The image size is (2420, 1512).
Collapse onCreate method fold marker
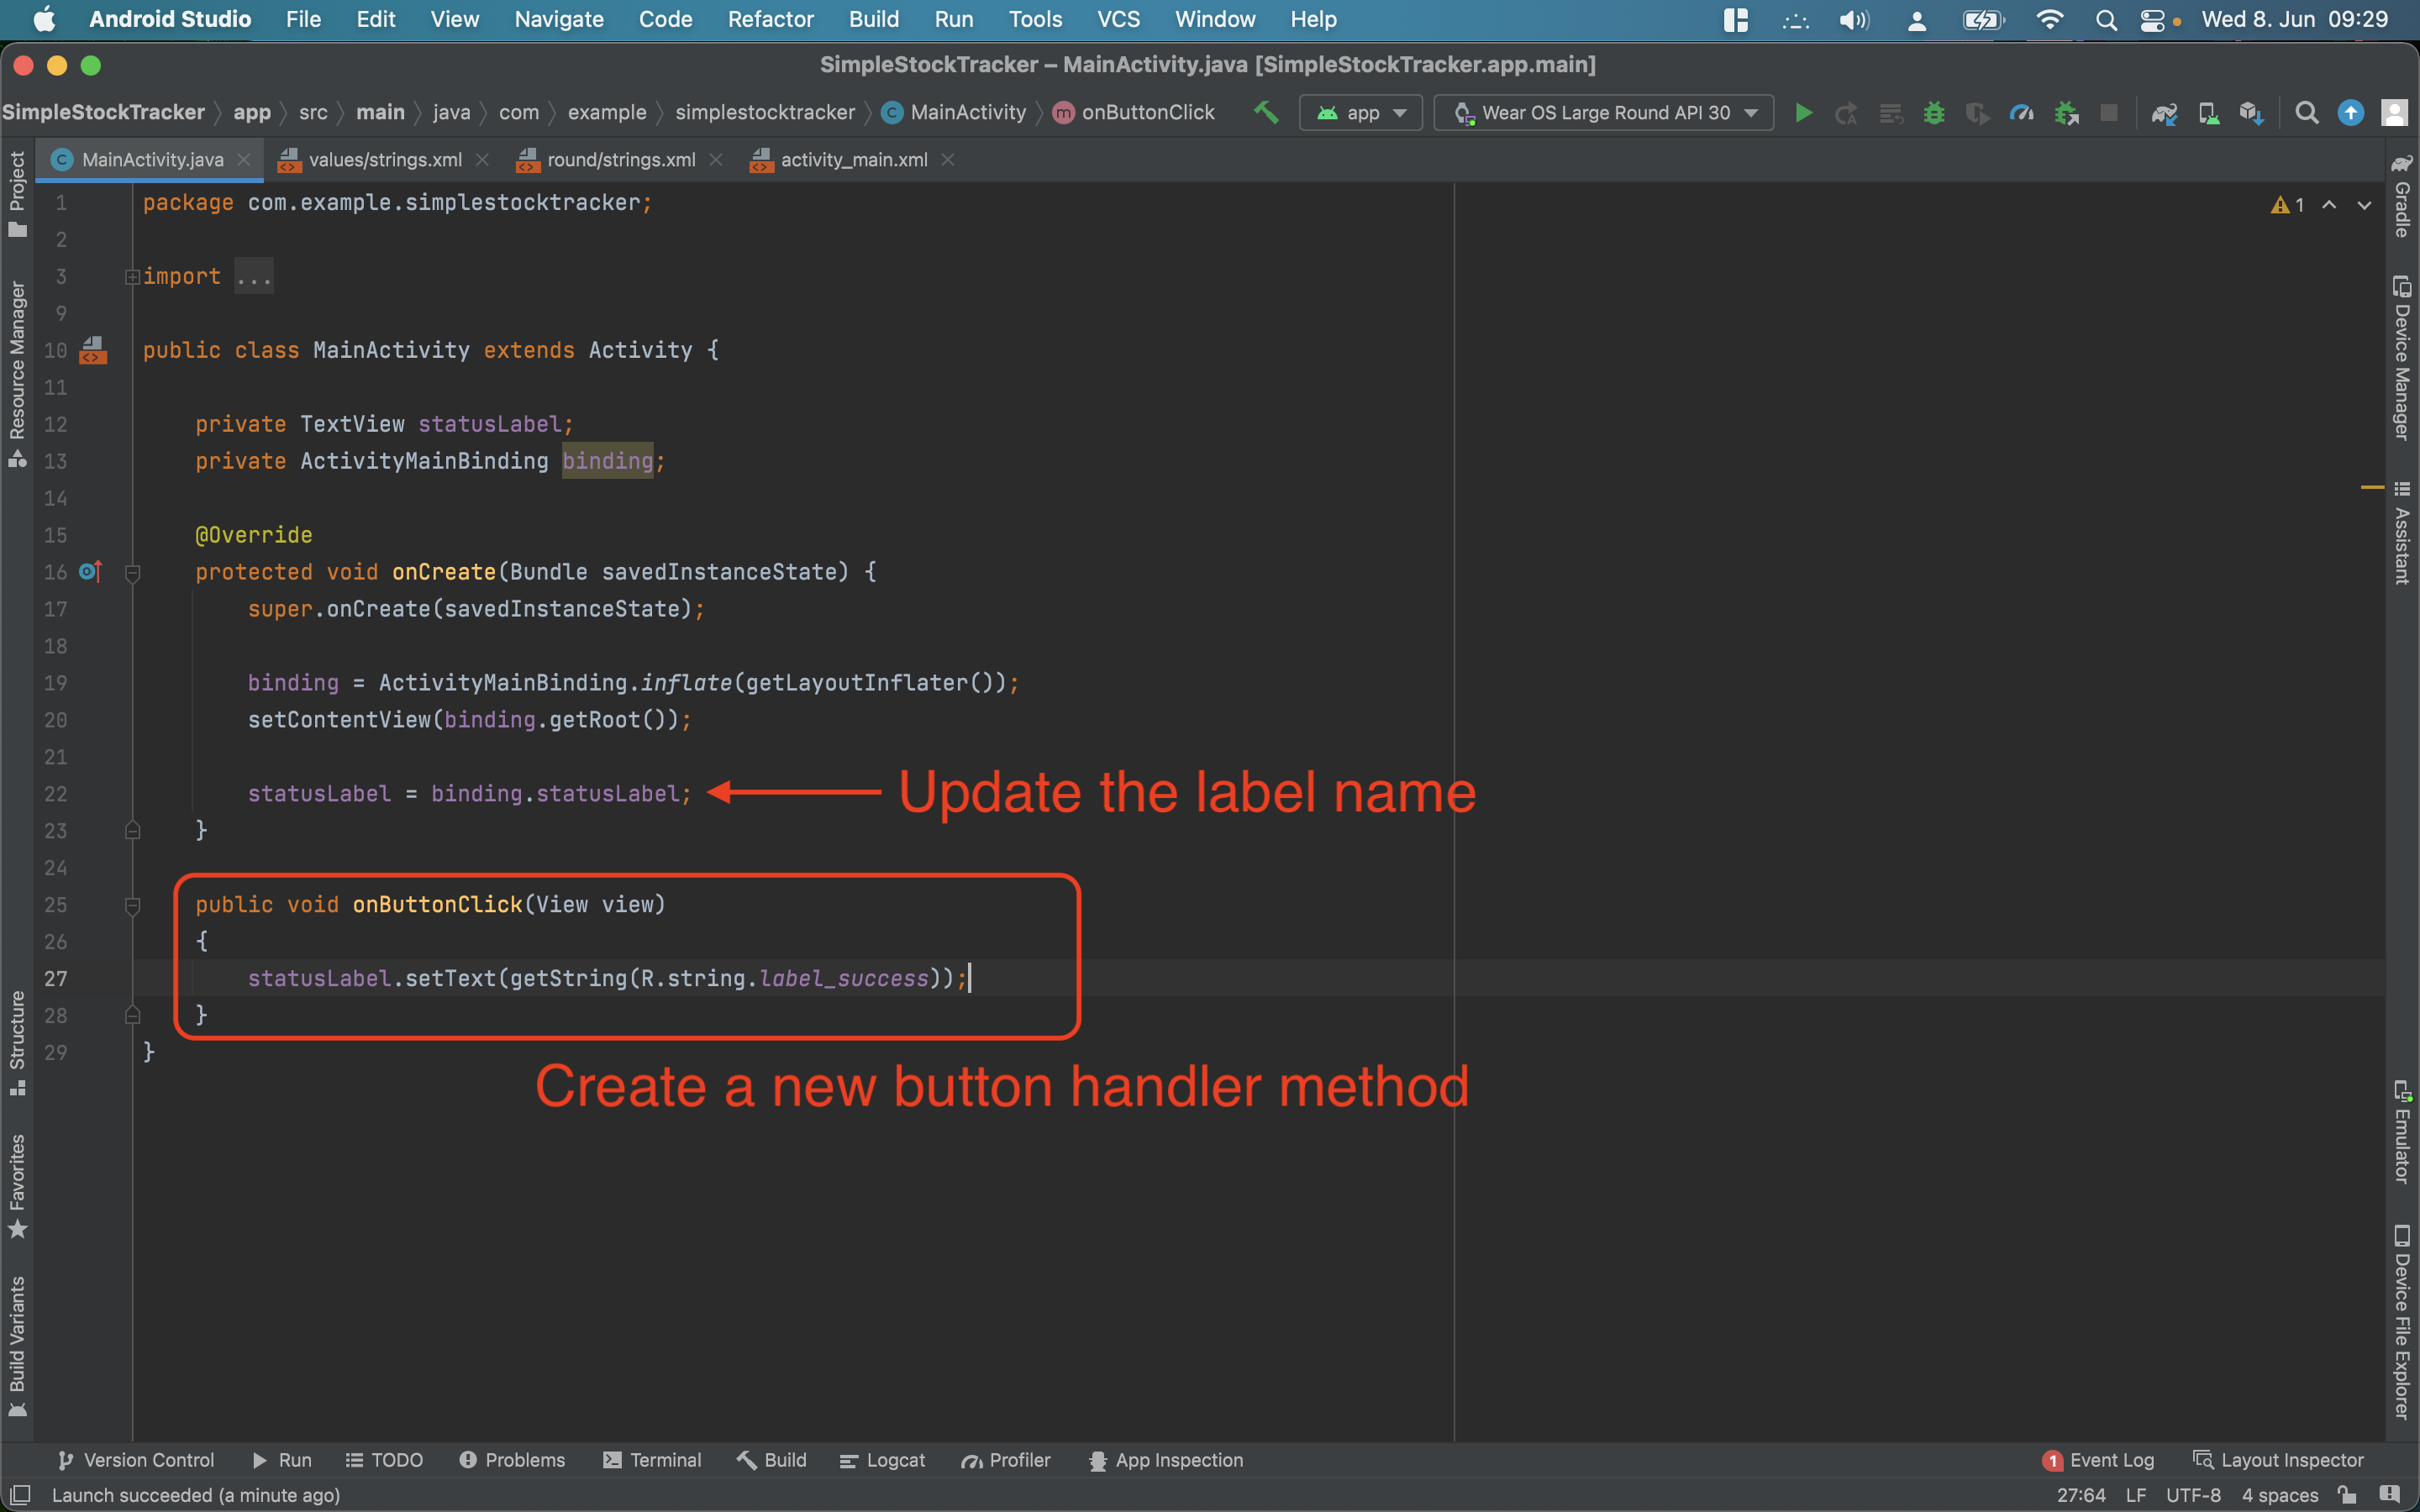pos(132,572)
